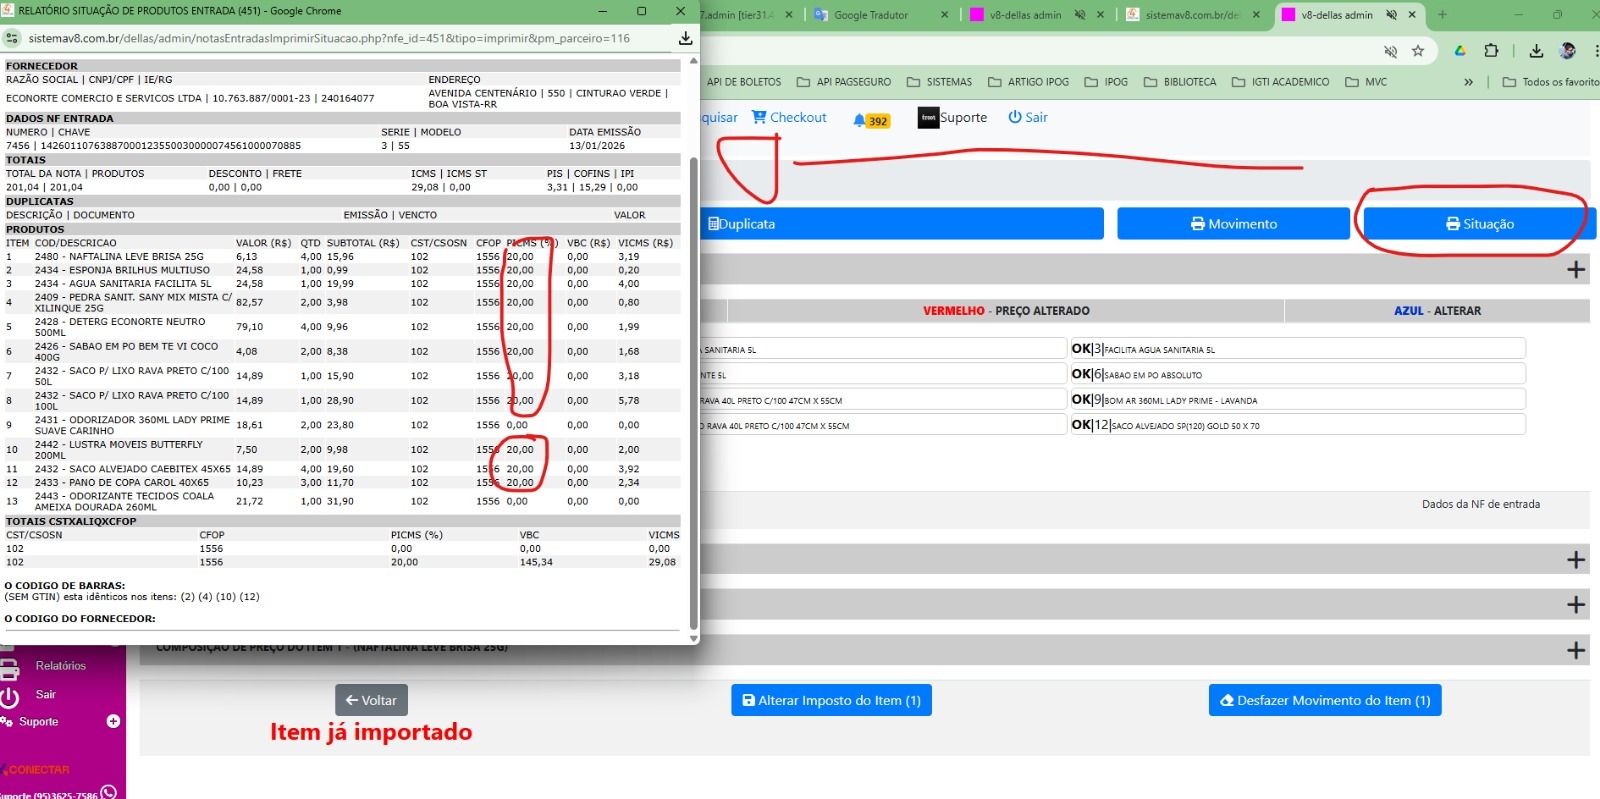Expand the first collapsed section below Situação
The image size is (1600, 799).
[1576, 269]
